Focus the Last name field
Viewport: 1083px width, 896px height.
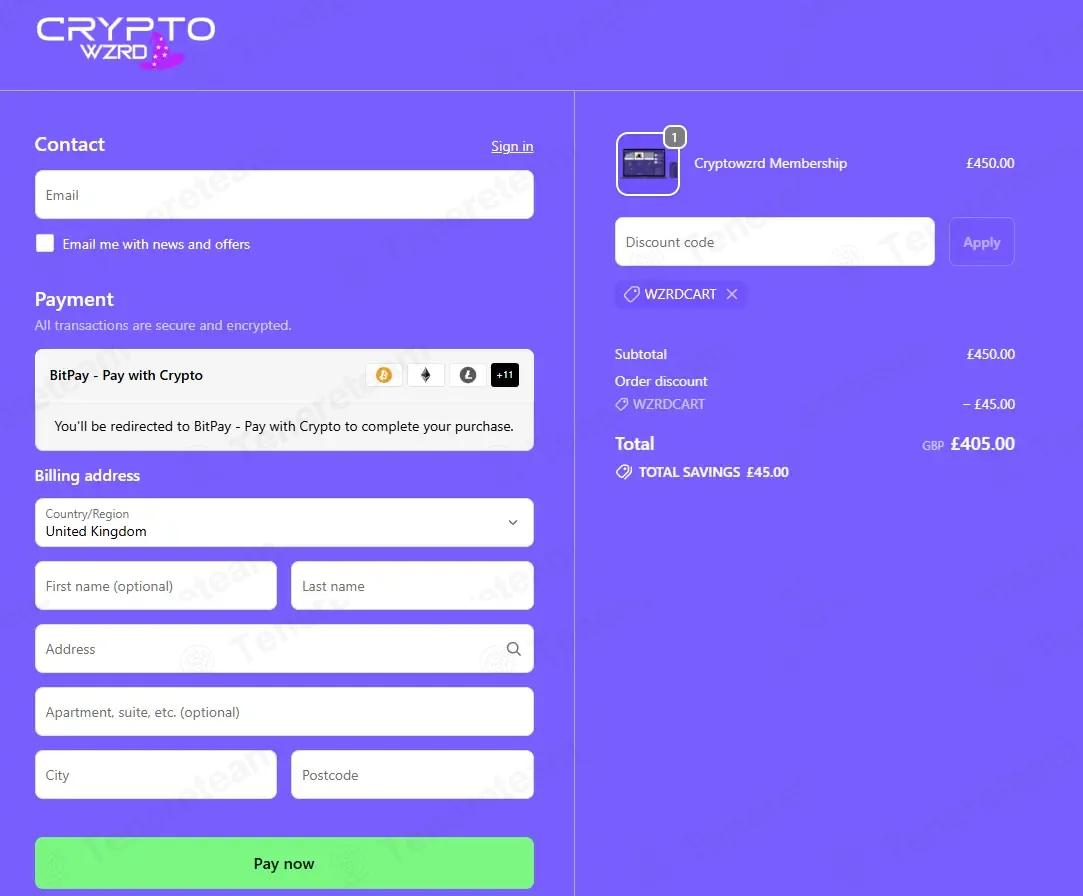[x=412, y=586]
